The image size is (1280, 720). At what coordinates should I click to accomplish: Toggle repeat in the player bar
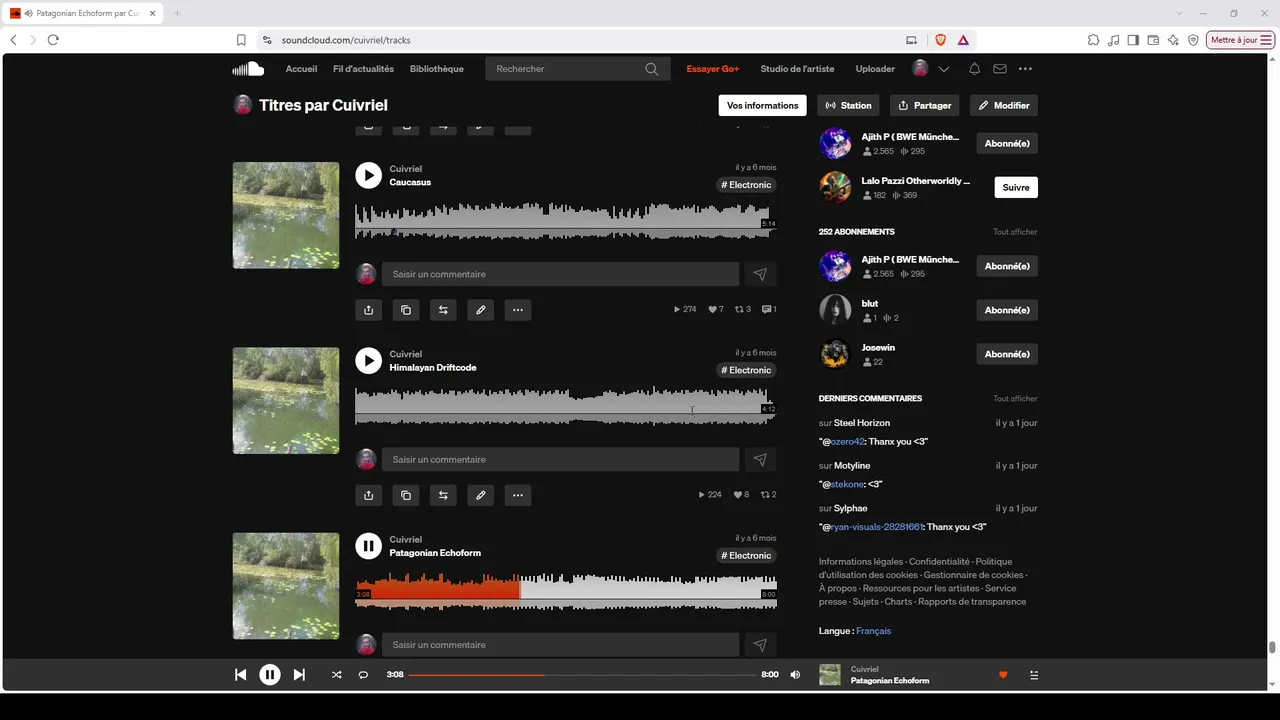(363, 675)
